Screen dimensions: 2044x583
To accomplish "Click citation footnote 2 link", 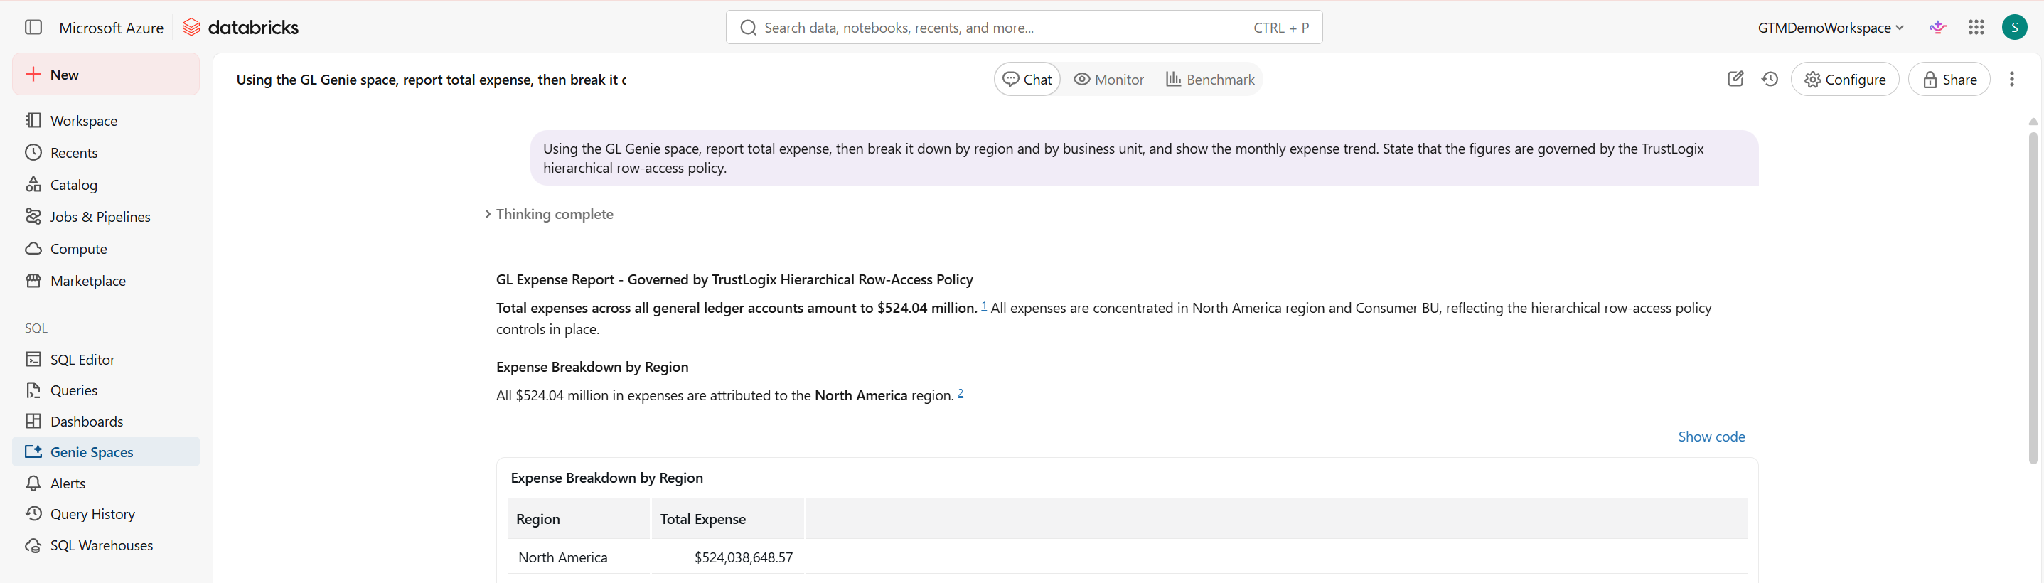I will click(961, 393).
